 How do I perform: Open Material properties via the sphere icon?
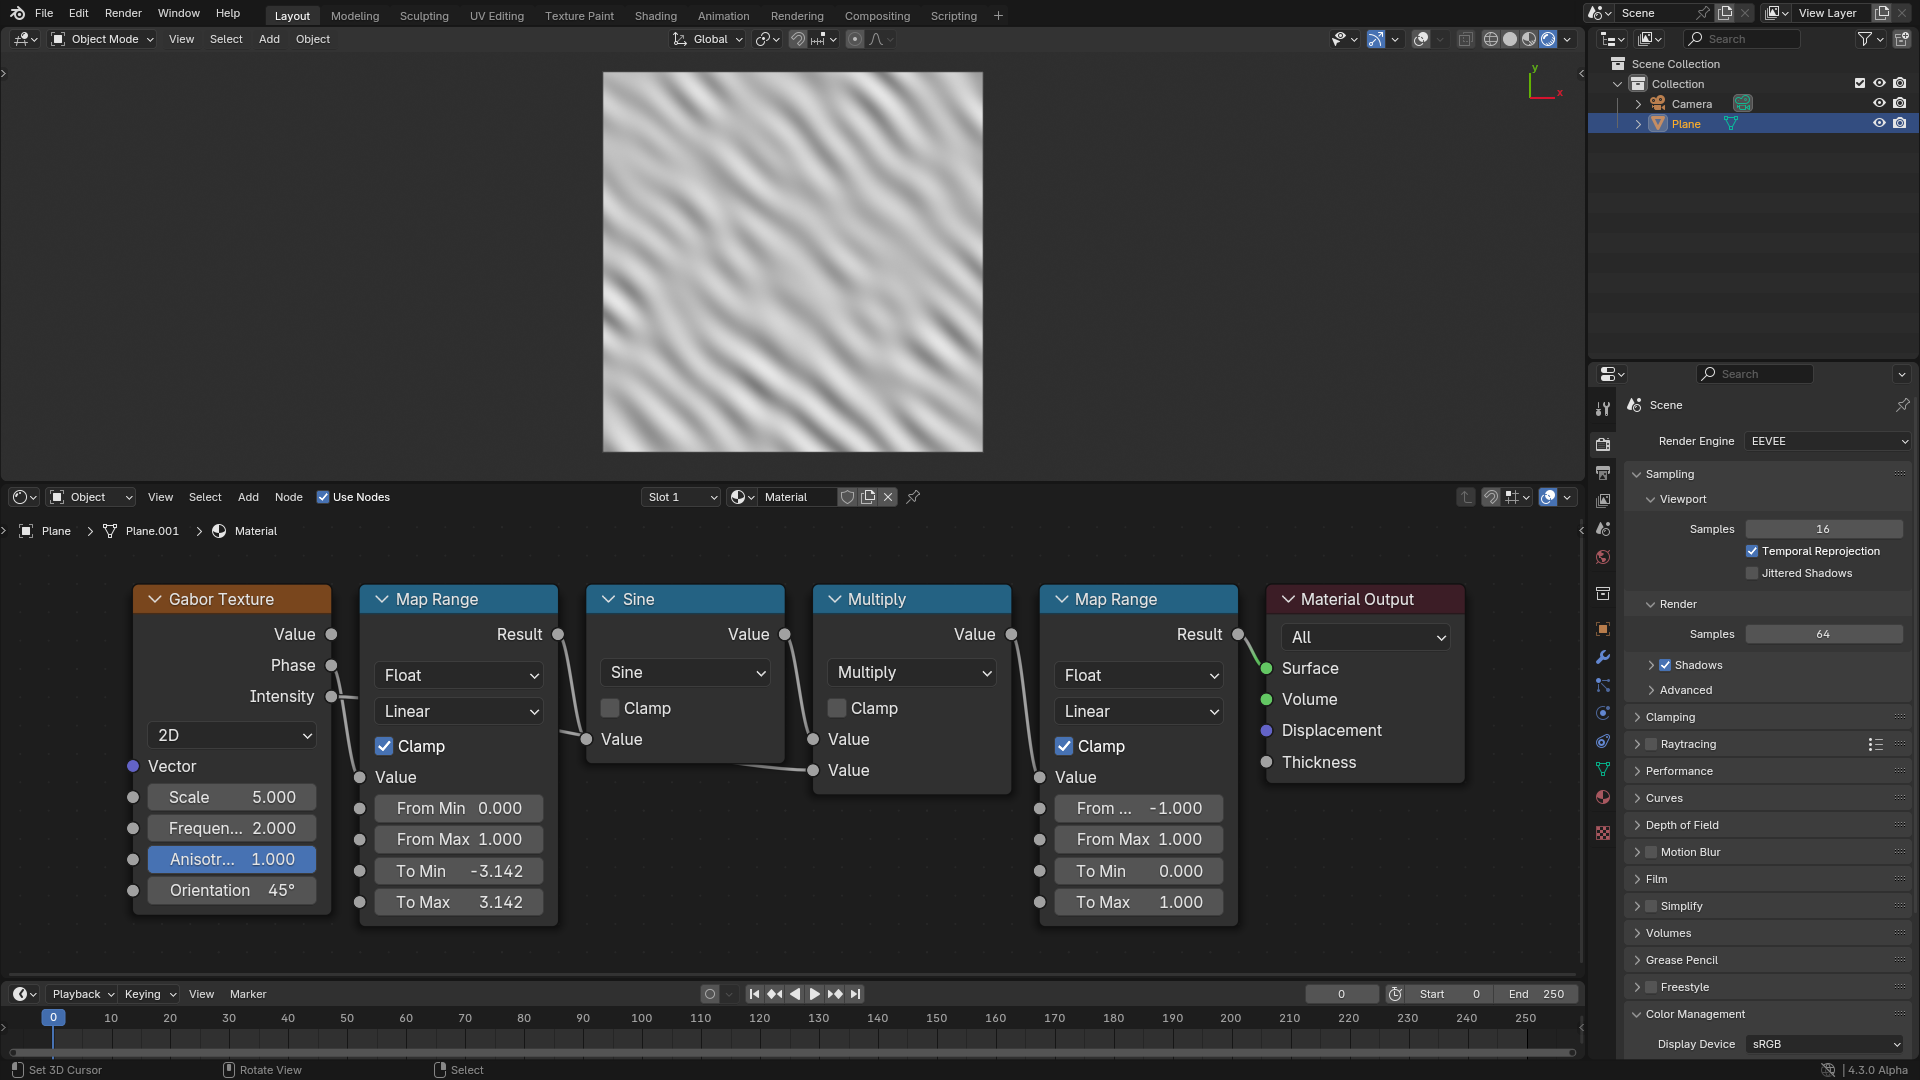tap(1602, 797)
